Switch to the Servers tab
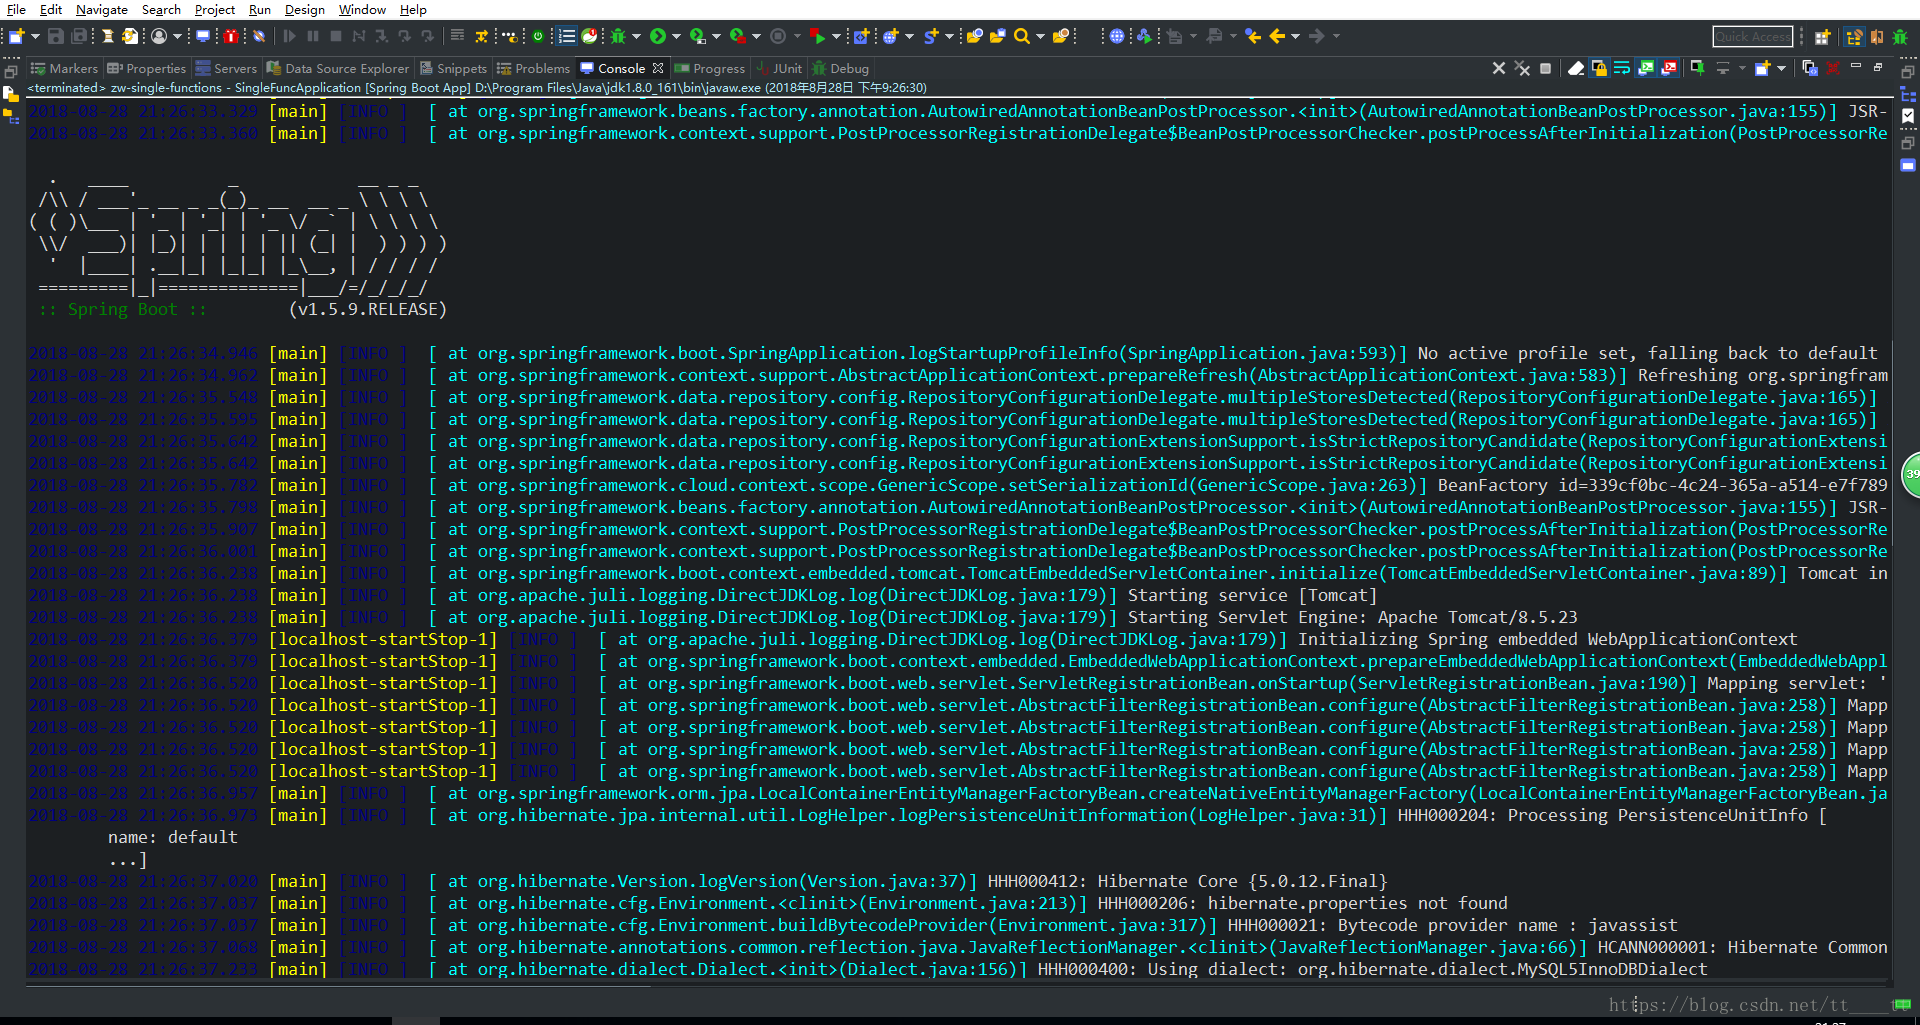 point(226,69)
